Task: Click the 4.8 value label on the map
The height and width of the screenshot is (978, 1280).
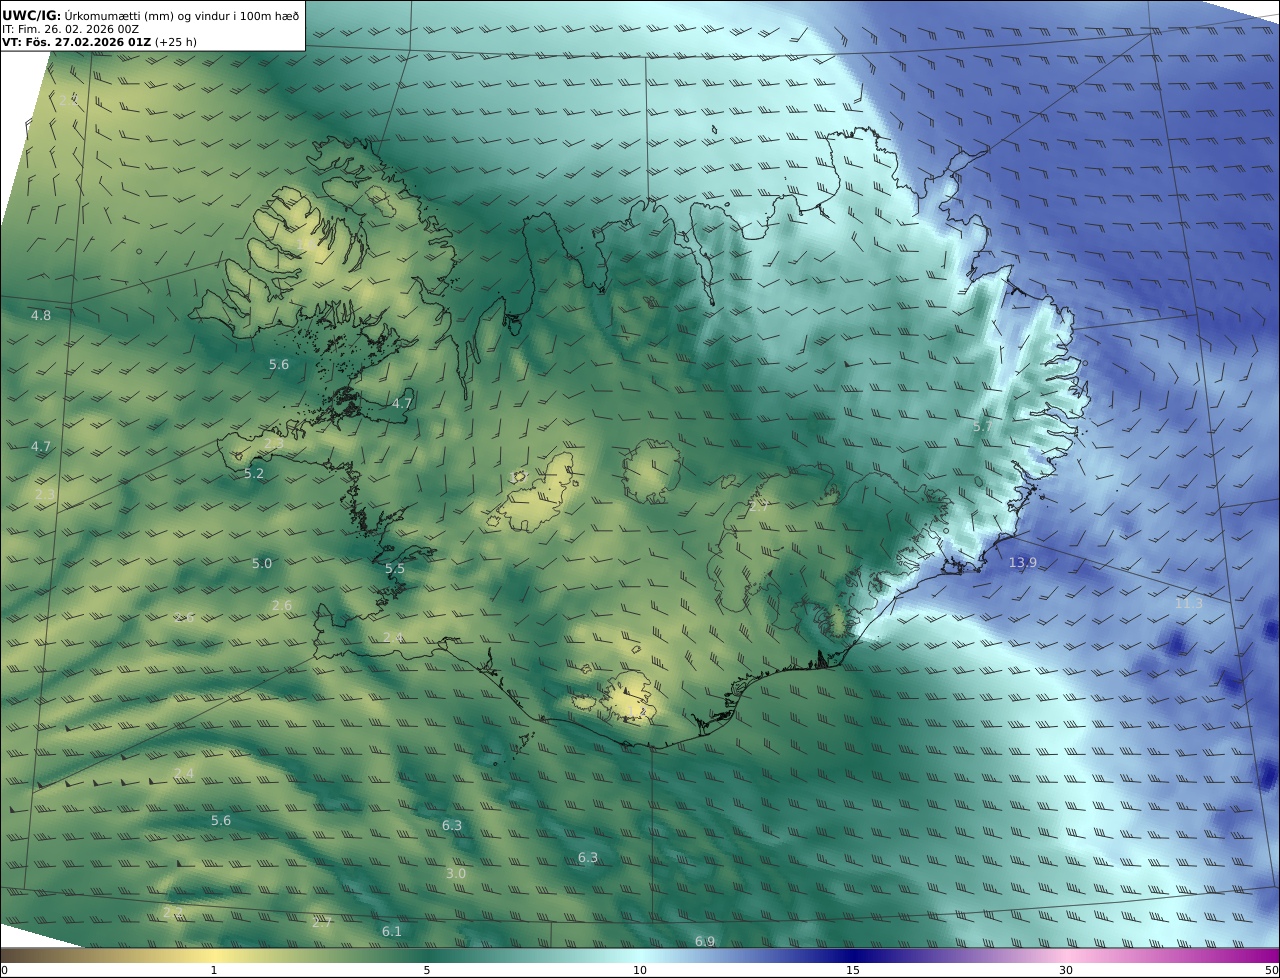Action: [x=41, y=315]
